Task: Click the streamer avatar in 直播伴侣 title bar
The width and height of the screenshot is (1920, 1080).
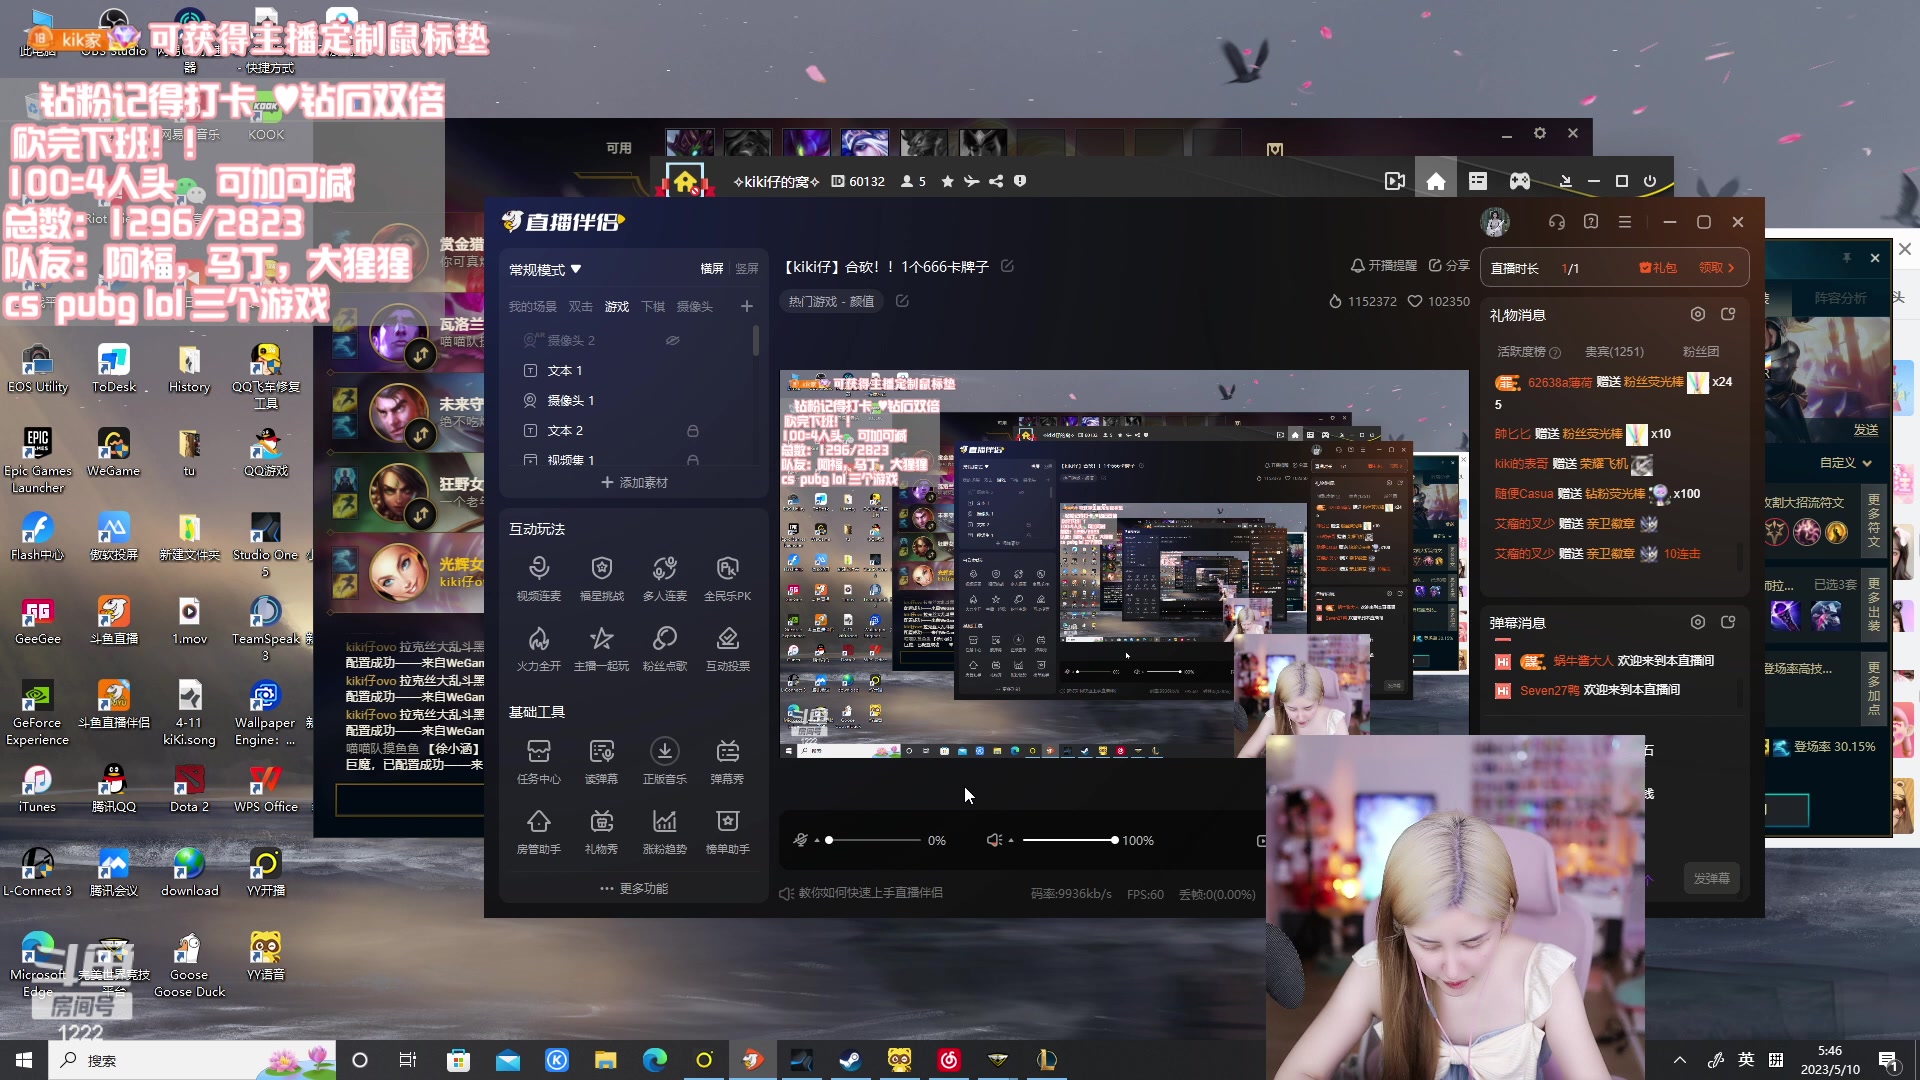Action: pos(1495,222)
